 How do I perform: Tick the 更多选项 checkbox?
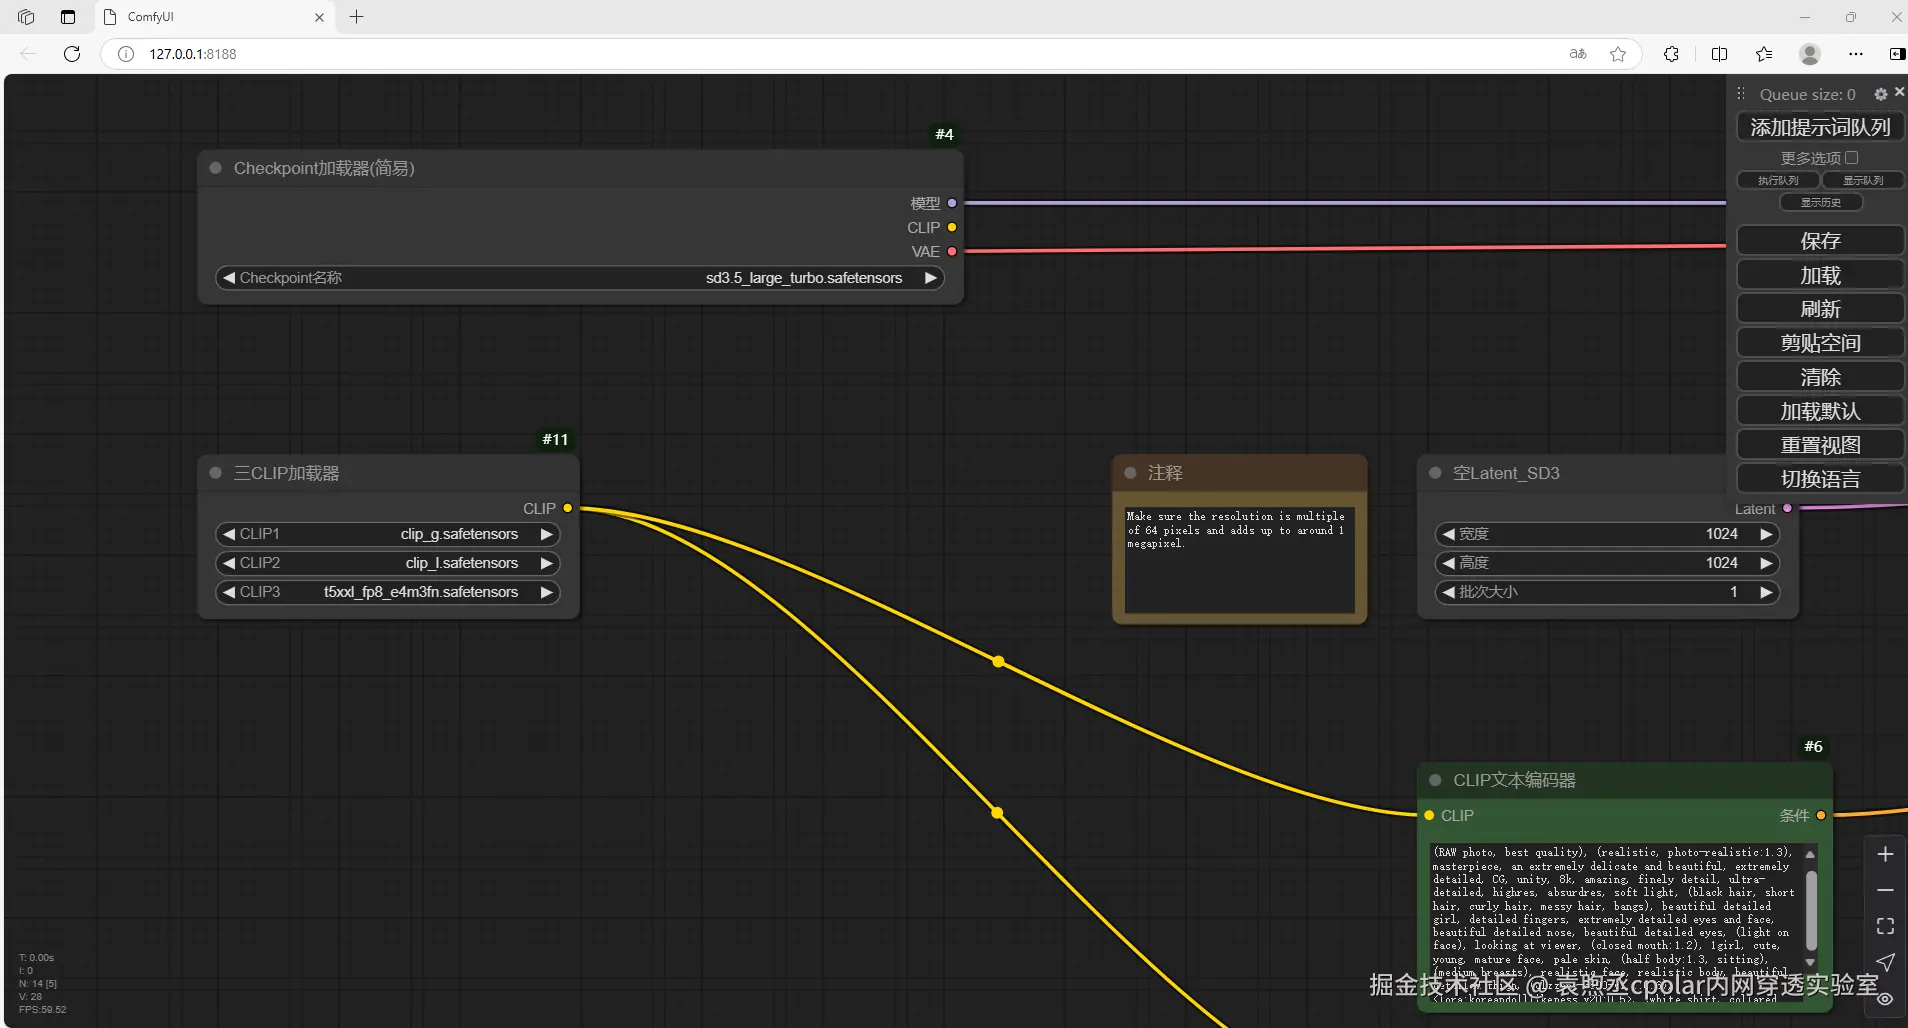tap(1852, 158)
